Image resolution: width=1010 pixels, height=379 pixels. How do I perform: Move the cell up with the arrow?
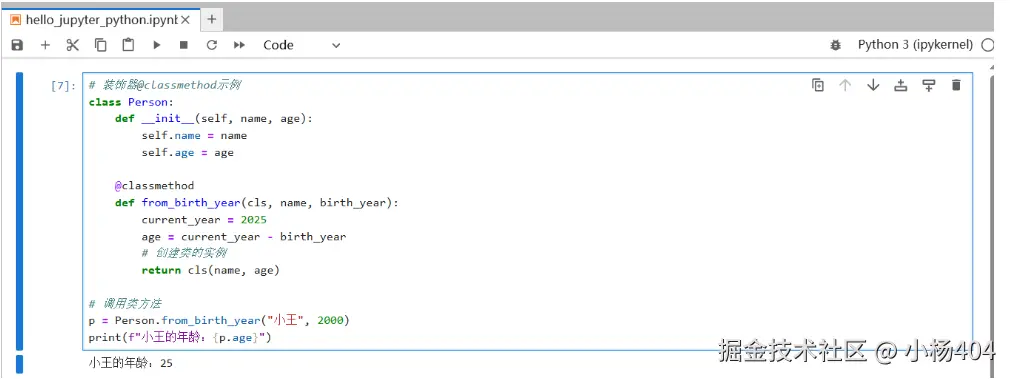pos(845,85)
